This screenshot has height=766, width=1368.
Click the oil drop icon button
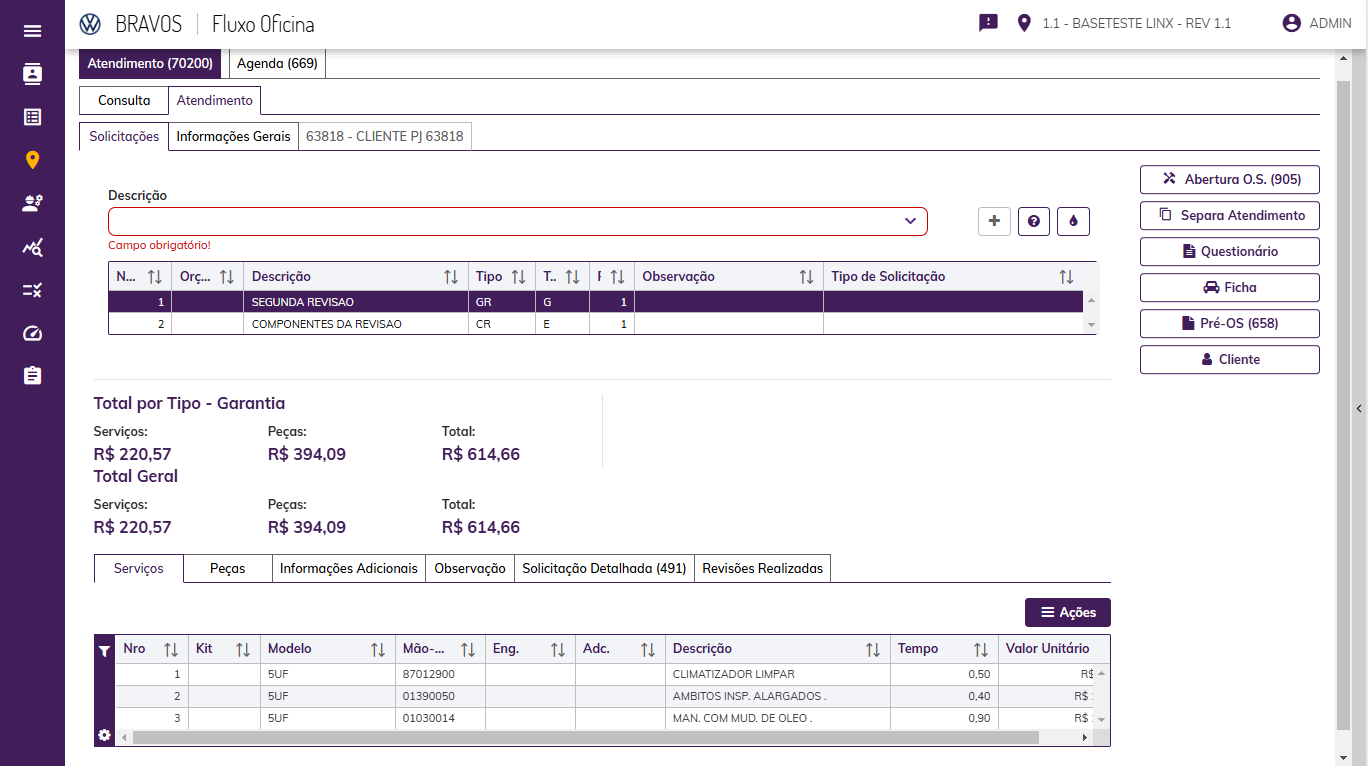click(x=1073, y=222)
